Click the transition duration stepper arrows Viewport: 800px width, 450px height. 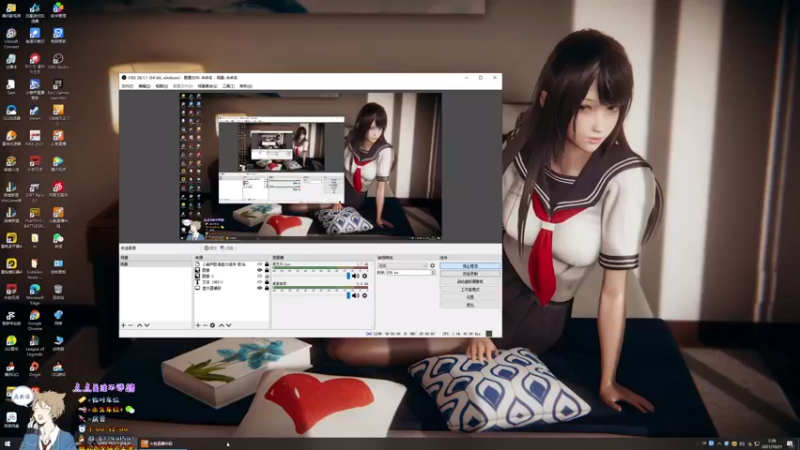(x=433, y=273)
